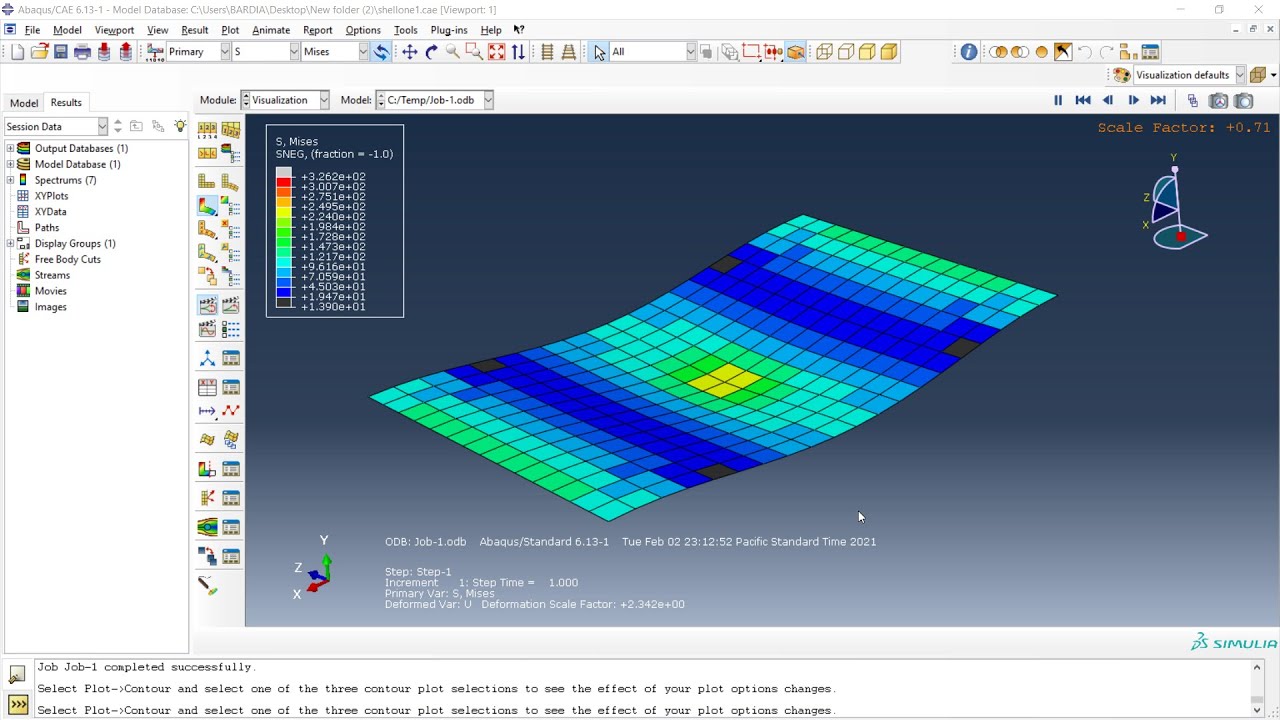Click the Auto-Fit View icon
The height and width of the screenshot is (720, 1280).
tap(497, 52)
